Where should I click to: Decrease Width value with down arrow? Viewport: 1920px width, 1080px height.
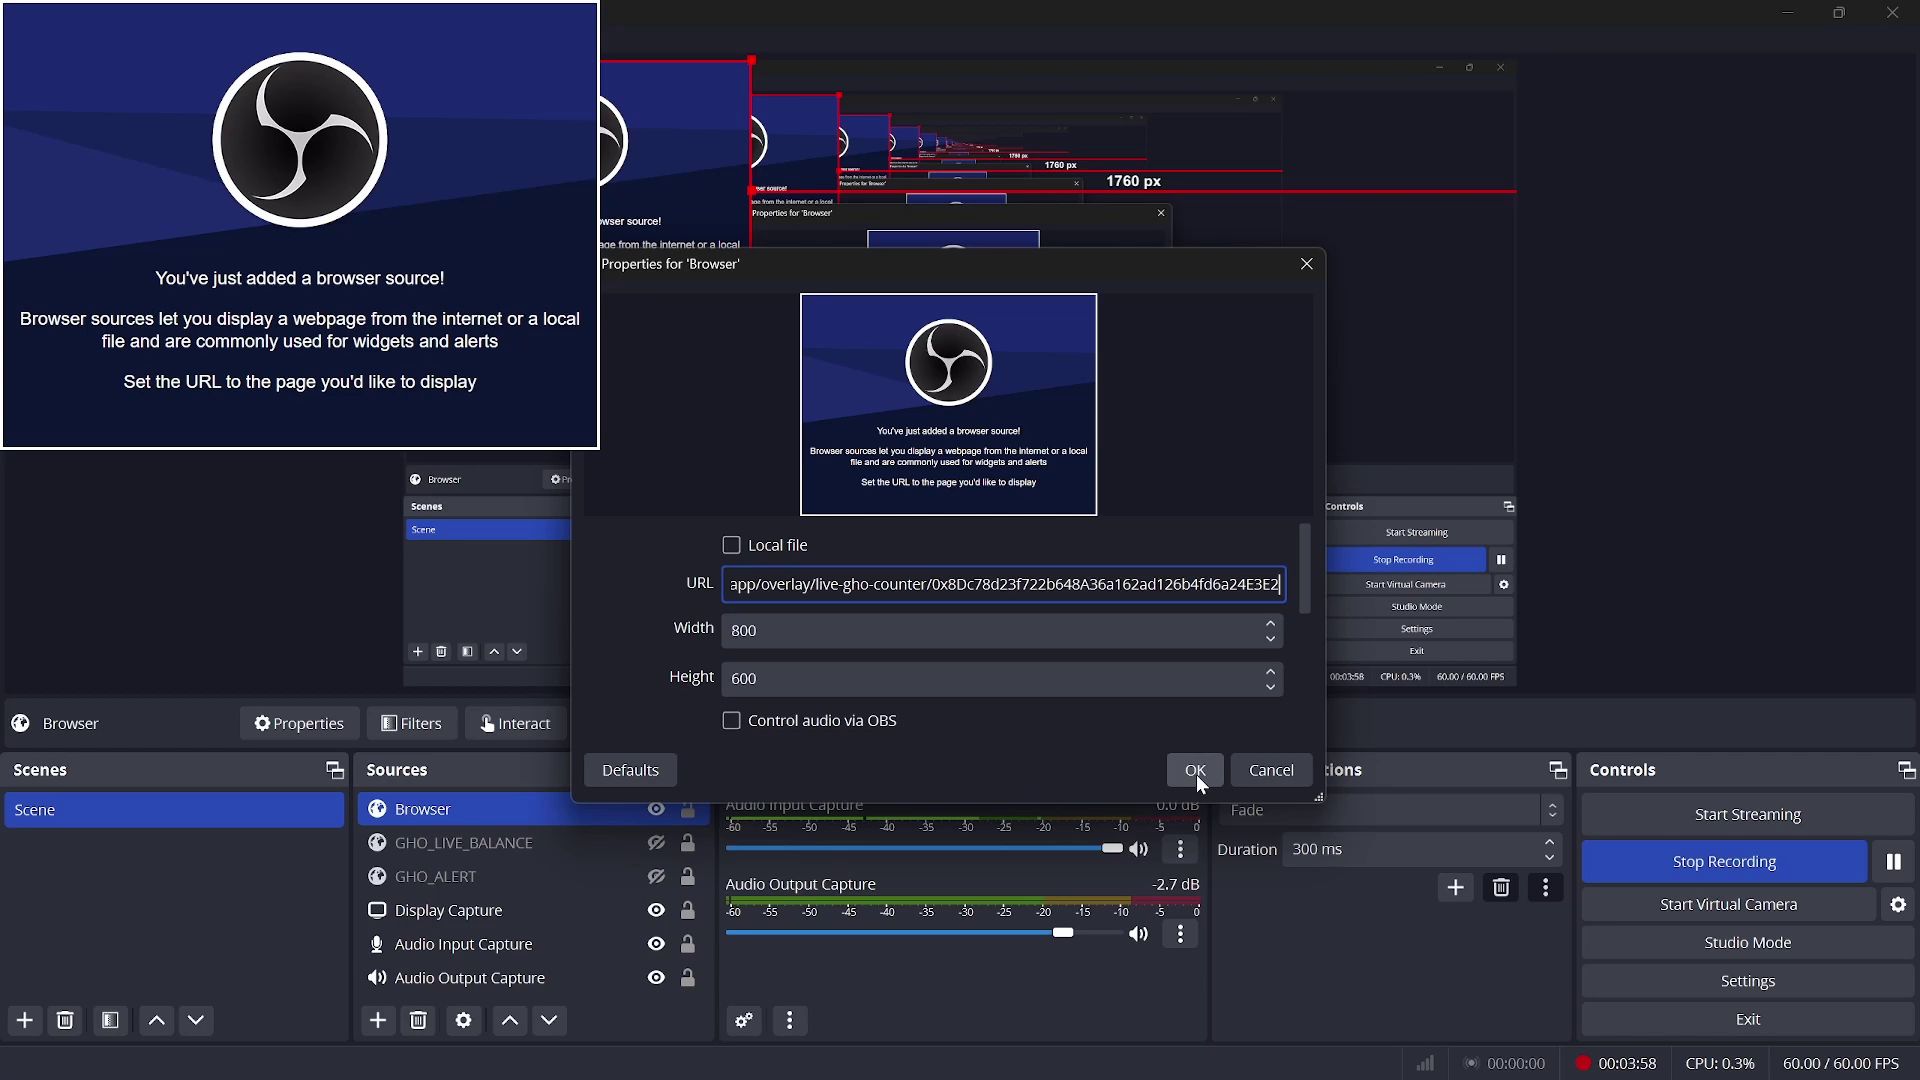tap(1270, 639)
